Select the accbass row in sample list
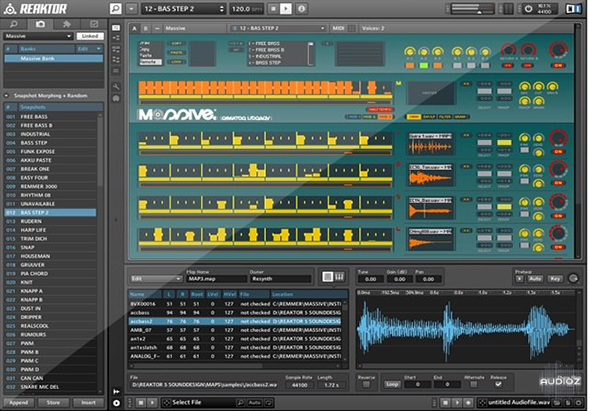The height and width of the screenshot is (411, 590). click(x=236, y=312)
